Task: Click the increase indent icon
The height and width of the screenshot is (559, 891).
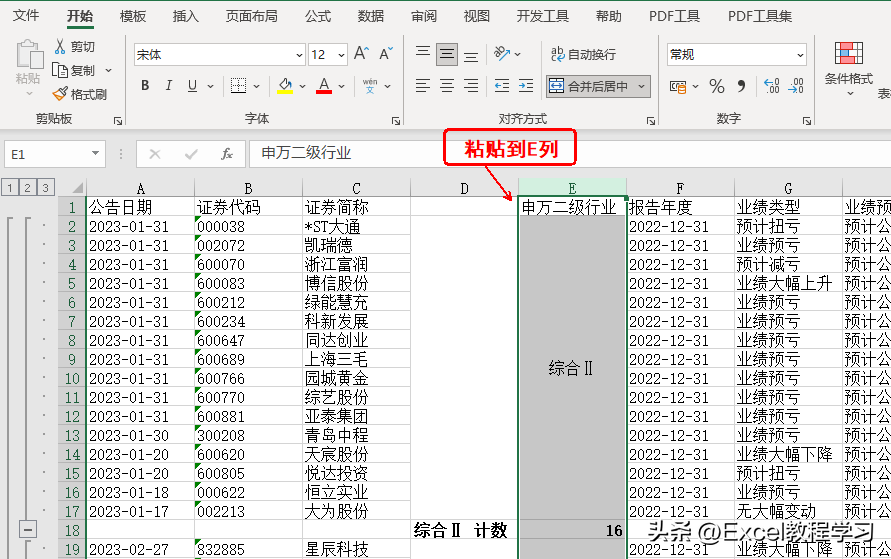Action: (525, 87)
